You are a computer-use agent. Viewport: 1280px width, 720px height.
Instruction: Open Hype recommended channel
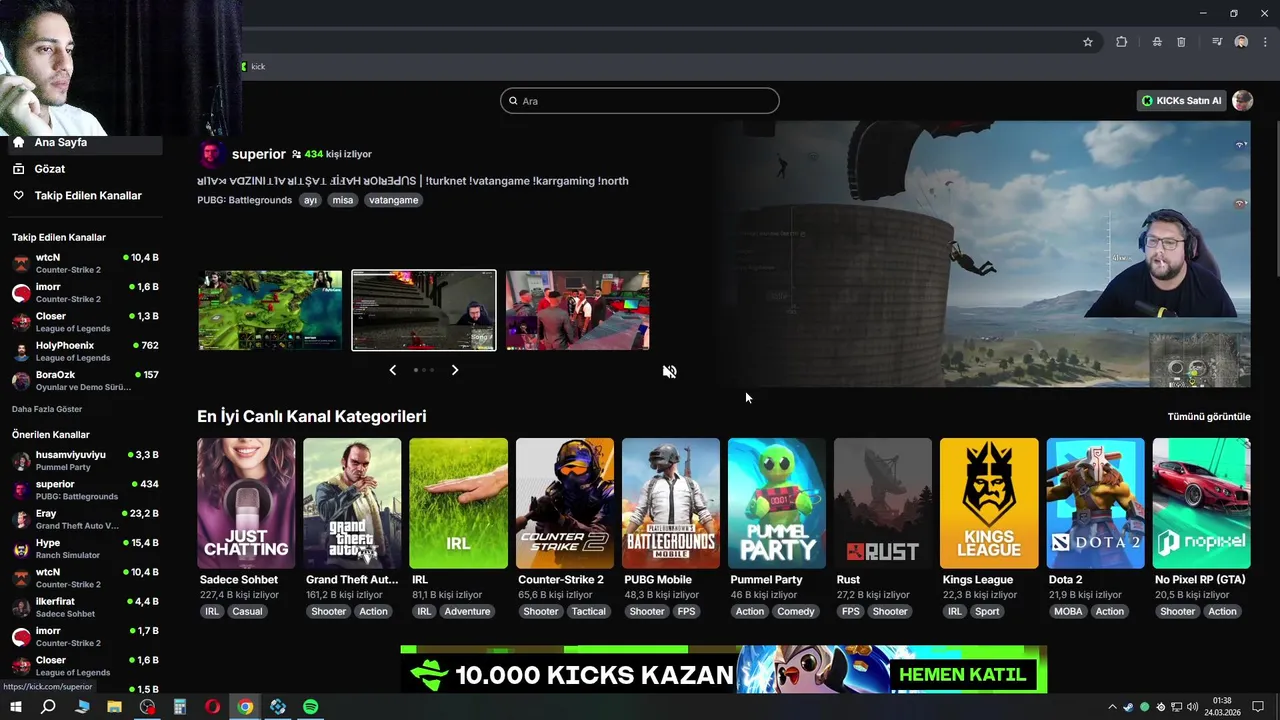pyautogui.click(x=85, y=548)
